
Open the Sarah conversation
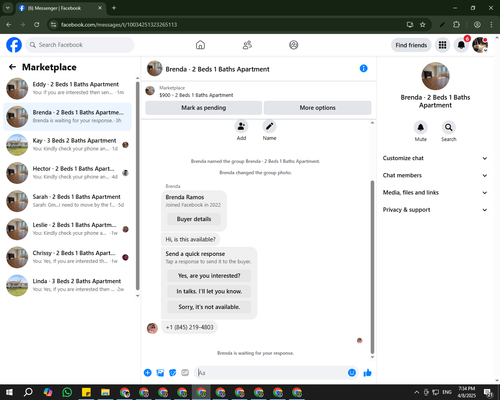[67, 201]
